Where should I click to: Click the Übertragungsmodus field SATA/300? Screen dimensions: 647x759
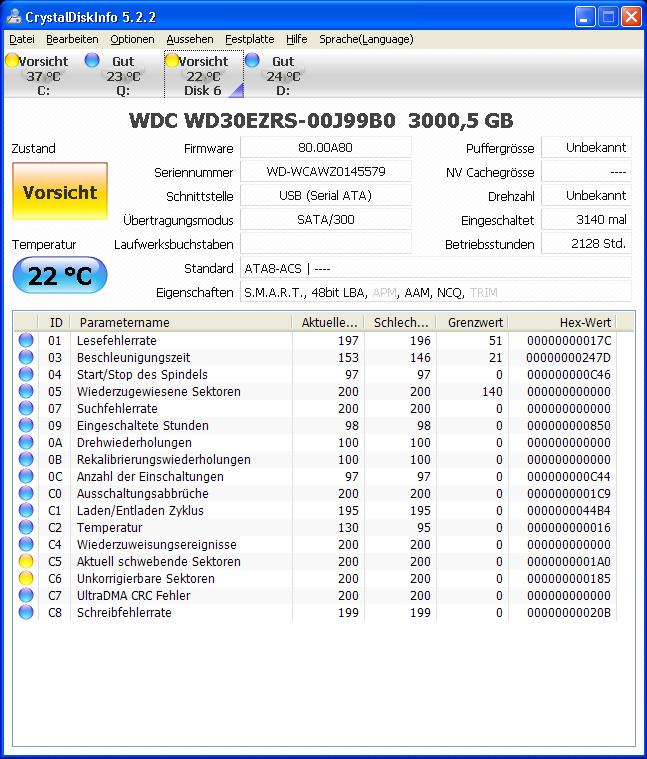(x=326, y=220)
